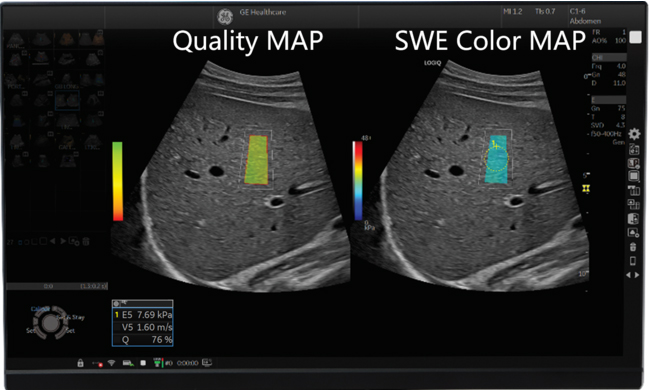Click the disconnected network icon with red mark
Viewport: 650px width, 390px height.
(97, 363)
